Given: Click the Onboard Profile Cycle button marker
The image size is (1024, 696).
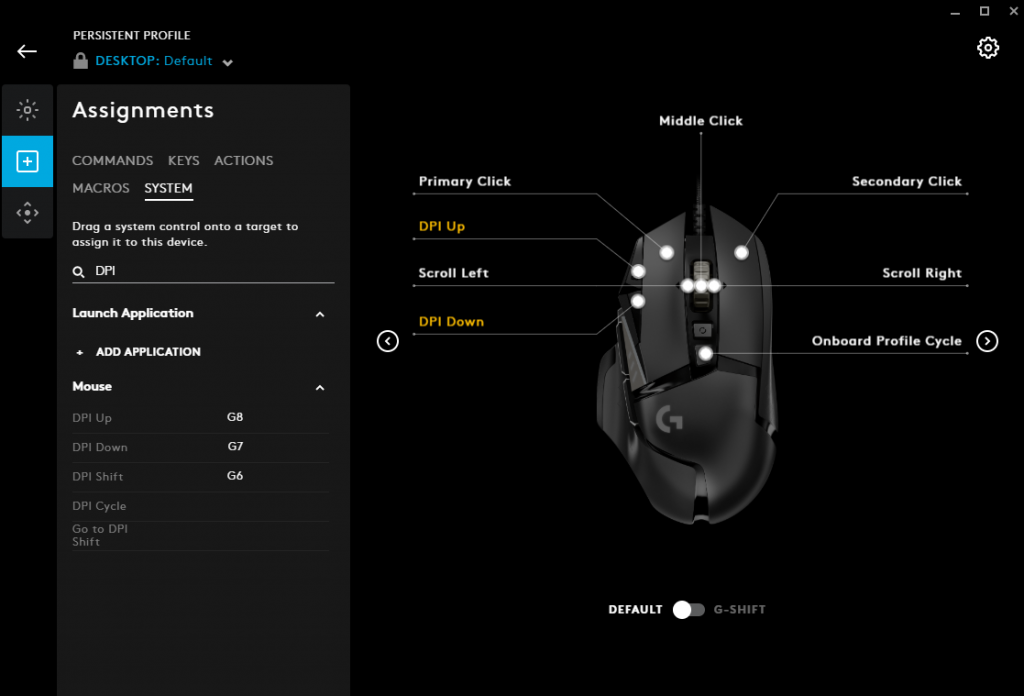Looking at the screenshot, I should (706, 353).
